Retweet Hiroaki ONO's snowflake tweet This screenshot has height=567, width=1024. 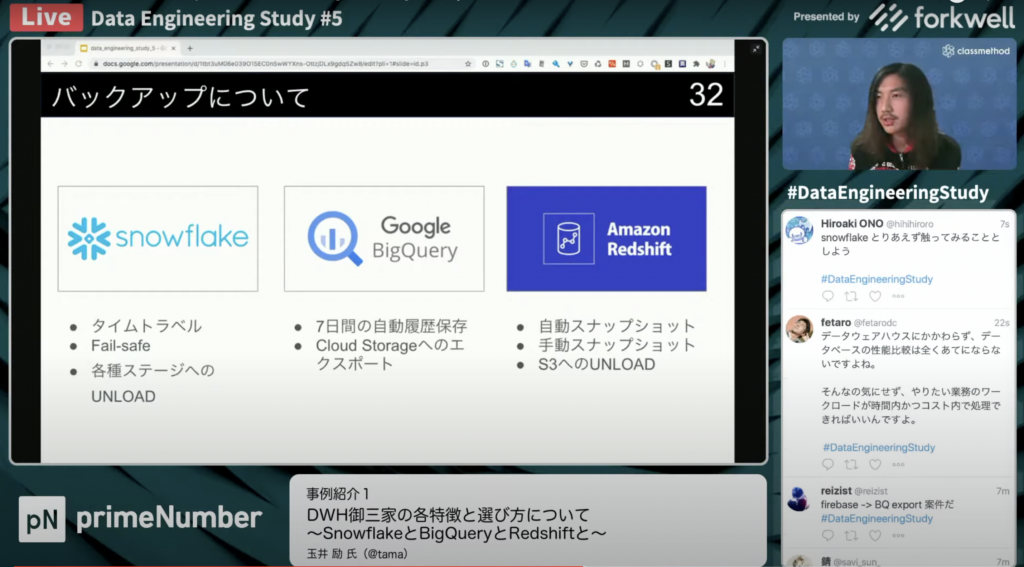851,297
